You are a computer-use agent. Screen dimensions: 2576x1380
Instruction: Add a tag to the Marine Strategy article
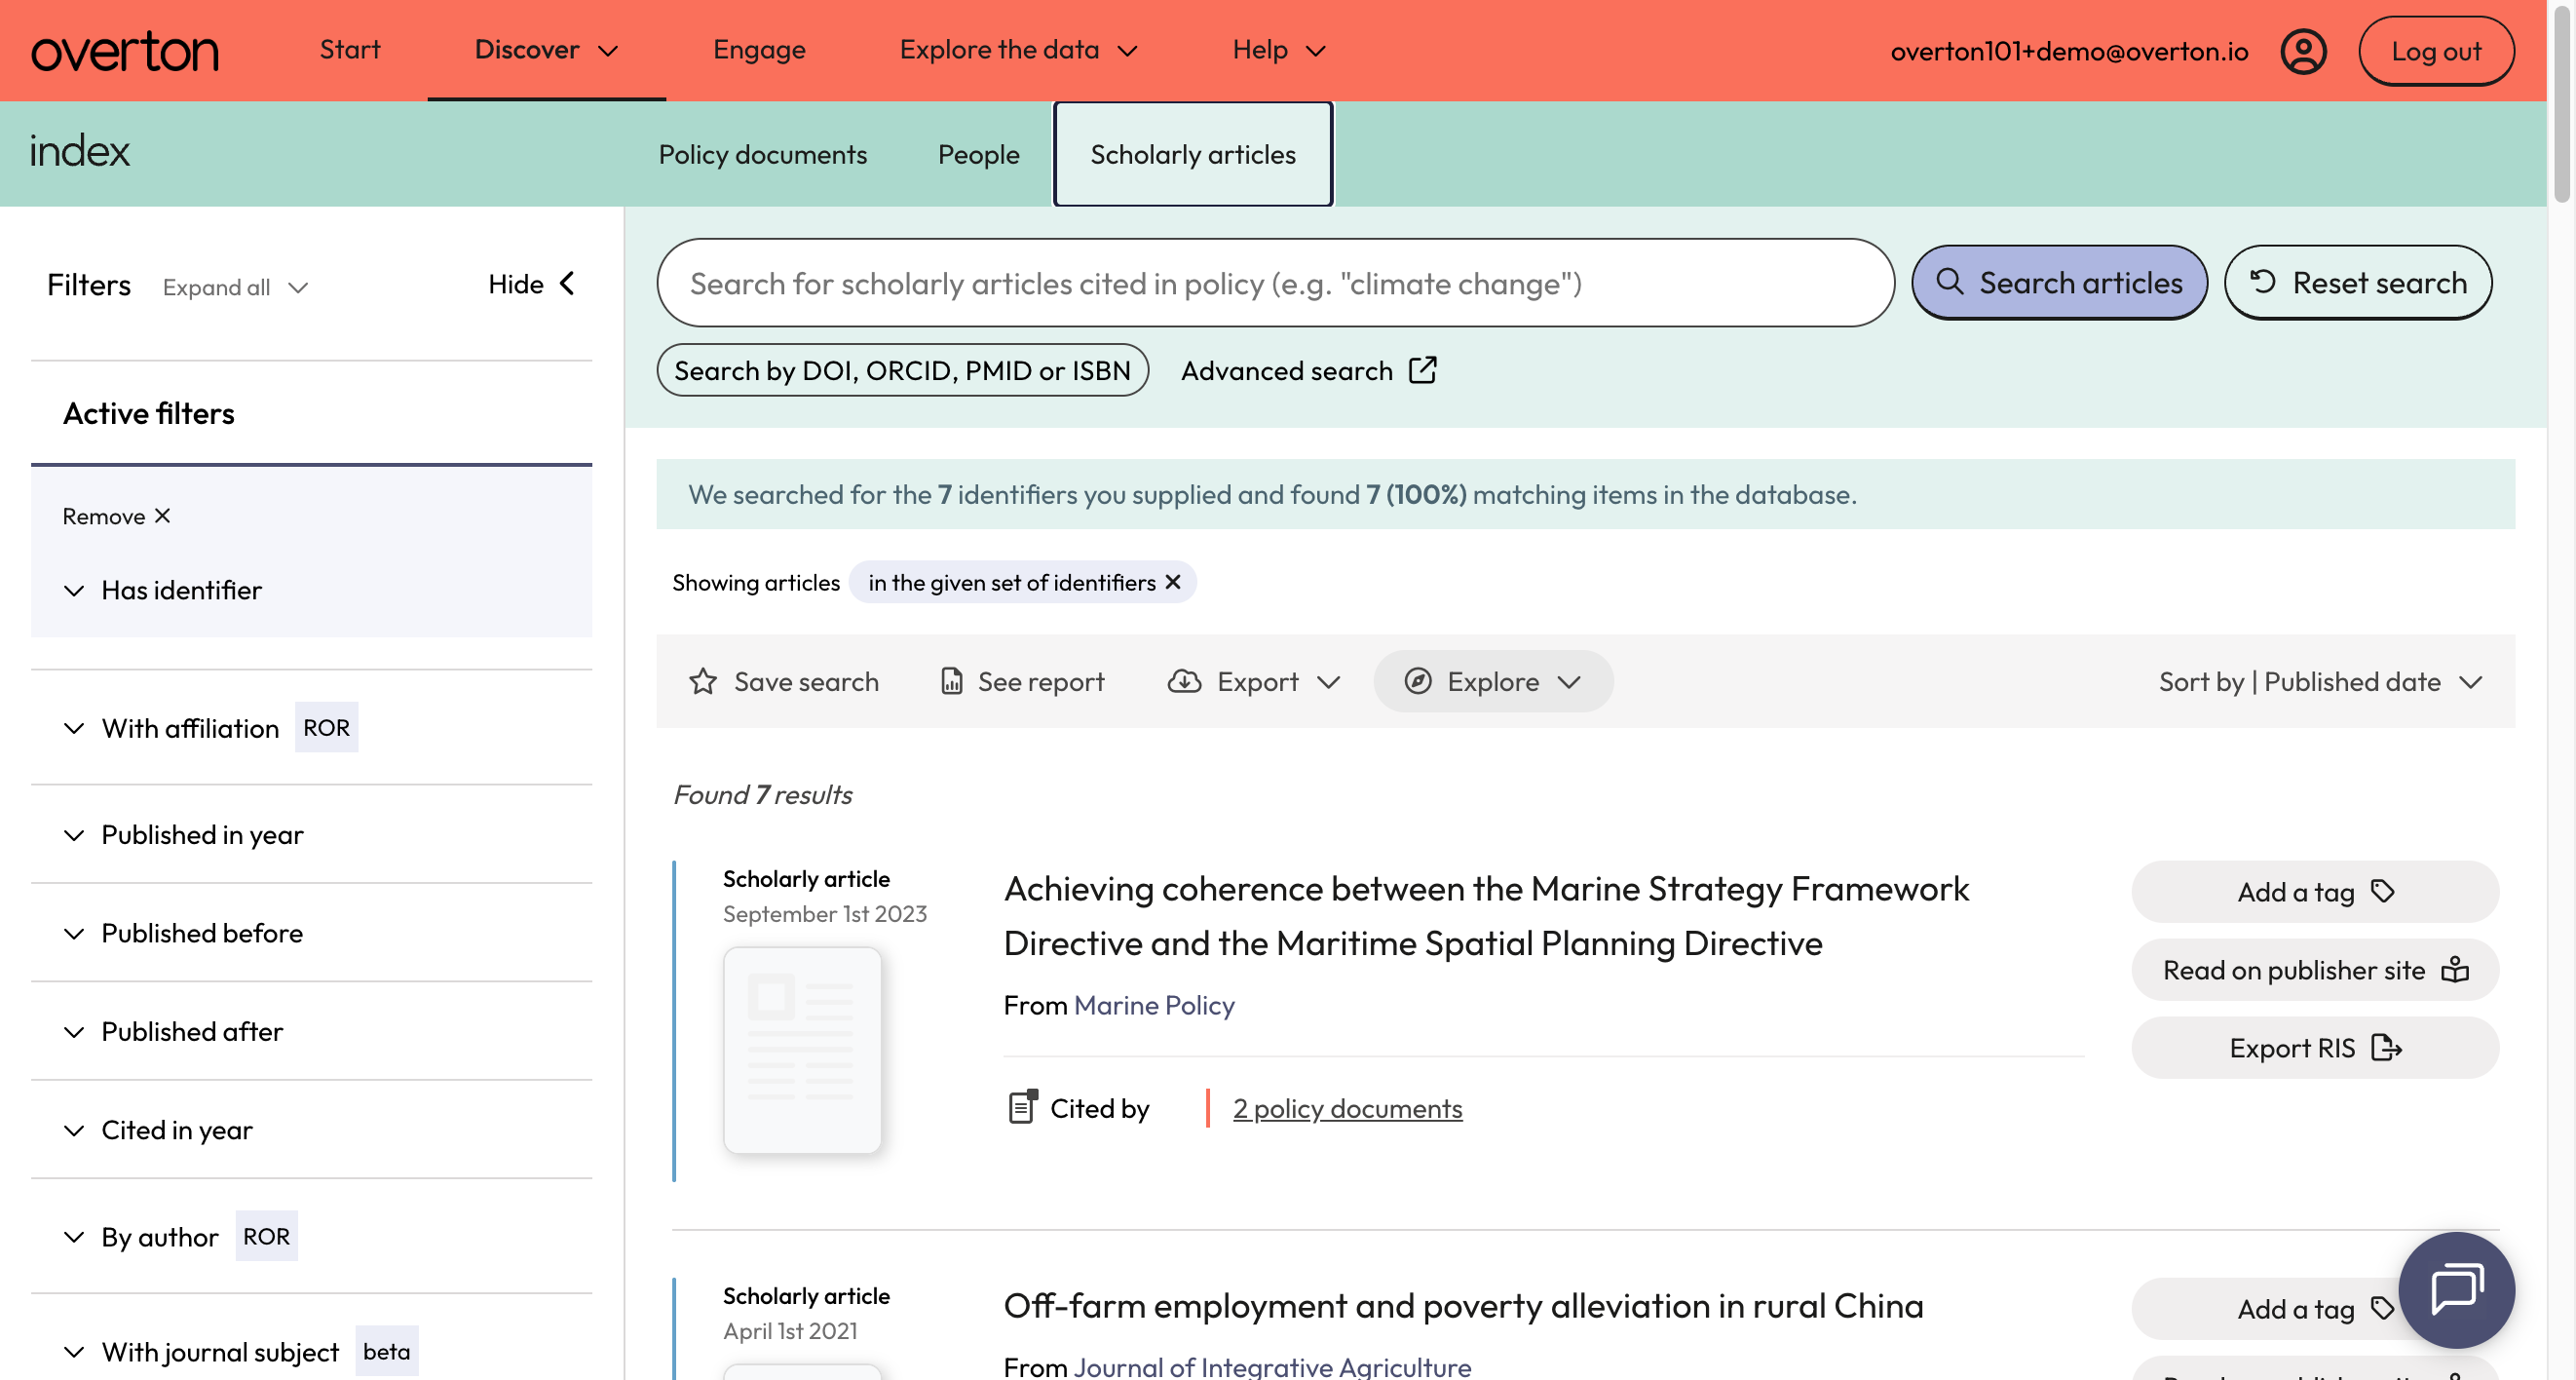(2315, 891)
